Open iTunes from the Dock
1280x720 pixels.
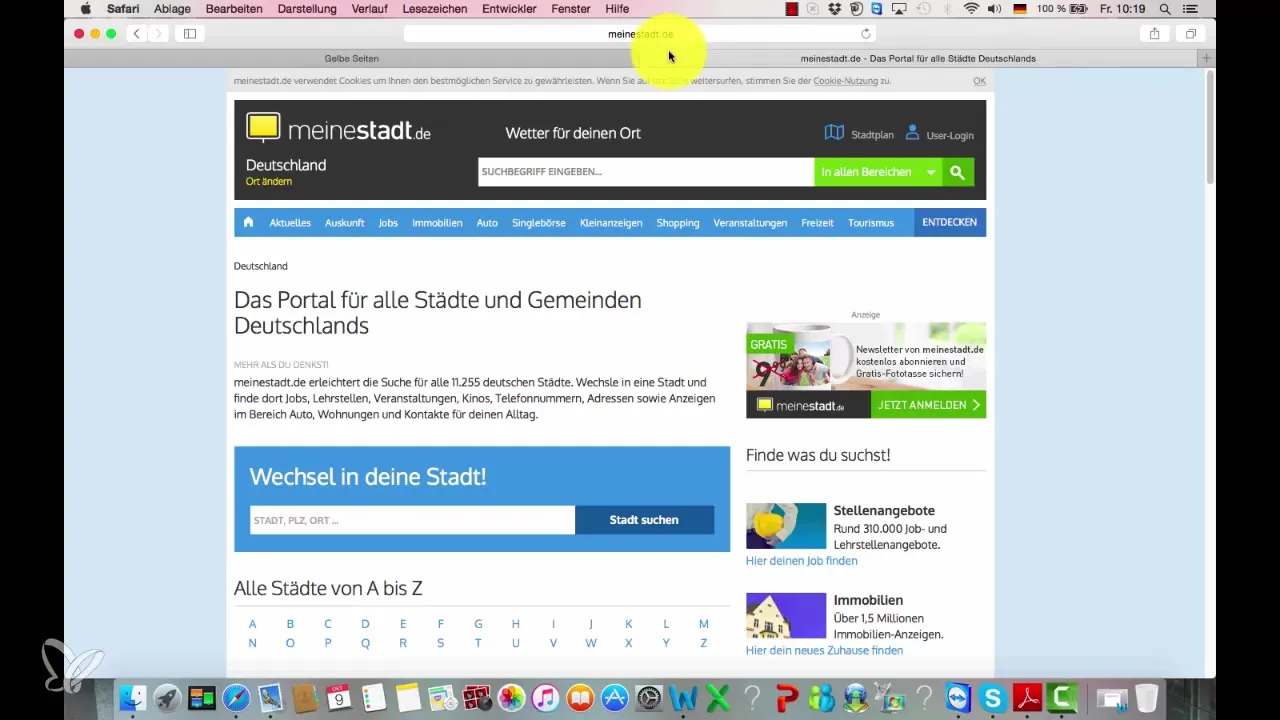click(x=545, y=697)
